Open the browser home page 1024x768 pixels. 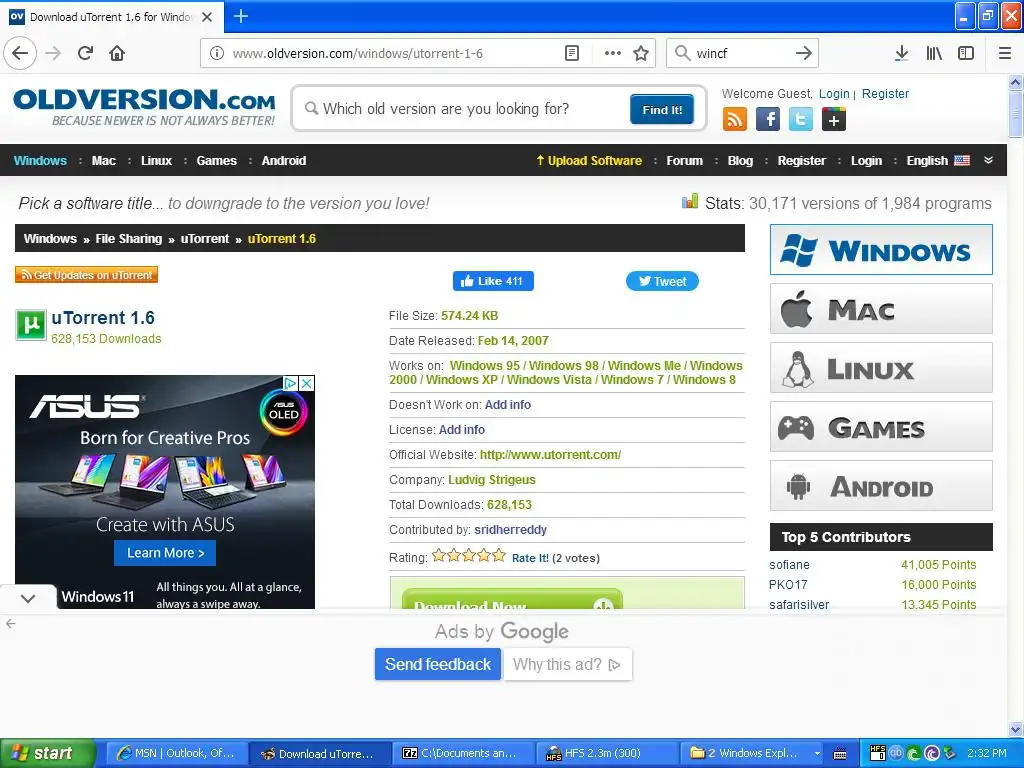click(x=117, y=53)
